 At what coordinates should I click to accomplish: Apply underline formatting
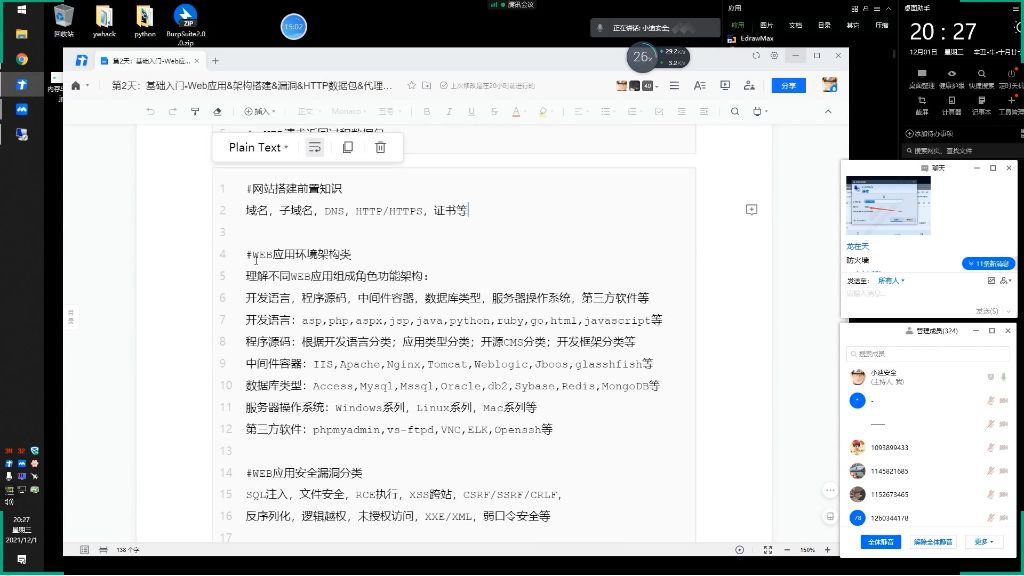471,112
